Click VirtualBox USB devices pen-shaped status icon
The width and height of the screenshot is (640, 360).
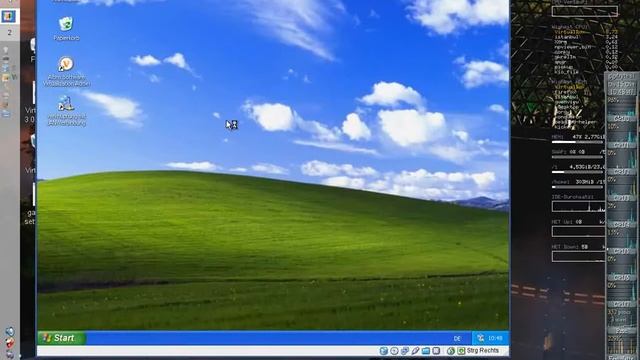click(x=416, y=351)
